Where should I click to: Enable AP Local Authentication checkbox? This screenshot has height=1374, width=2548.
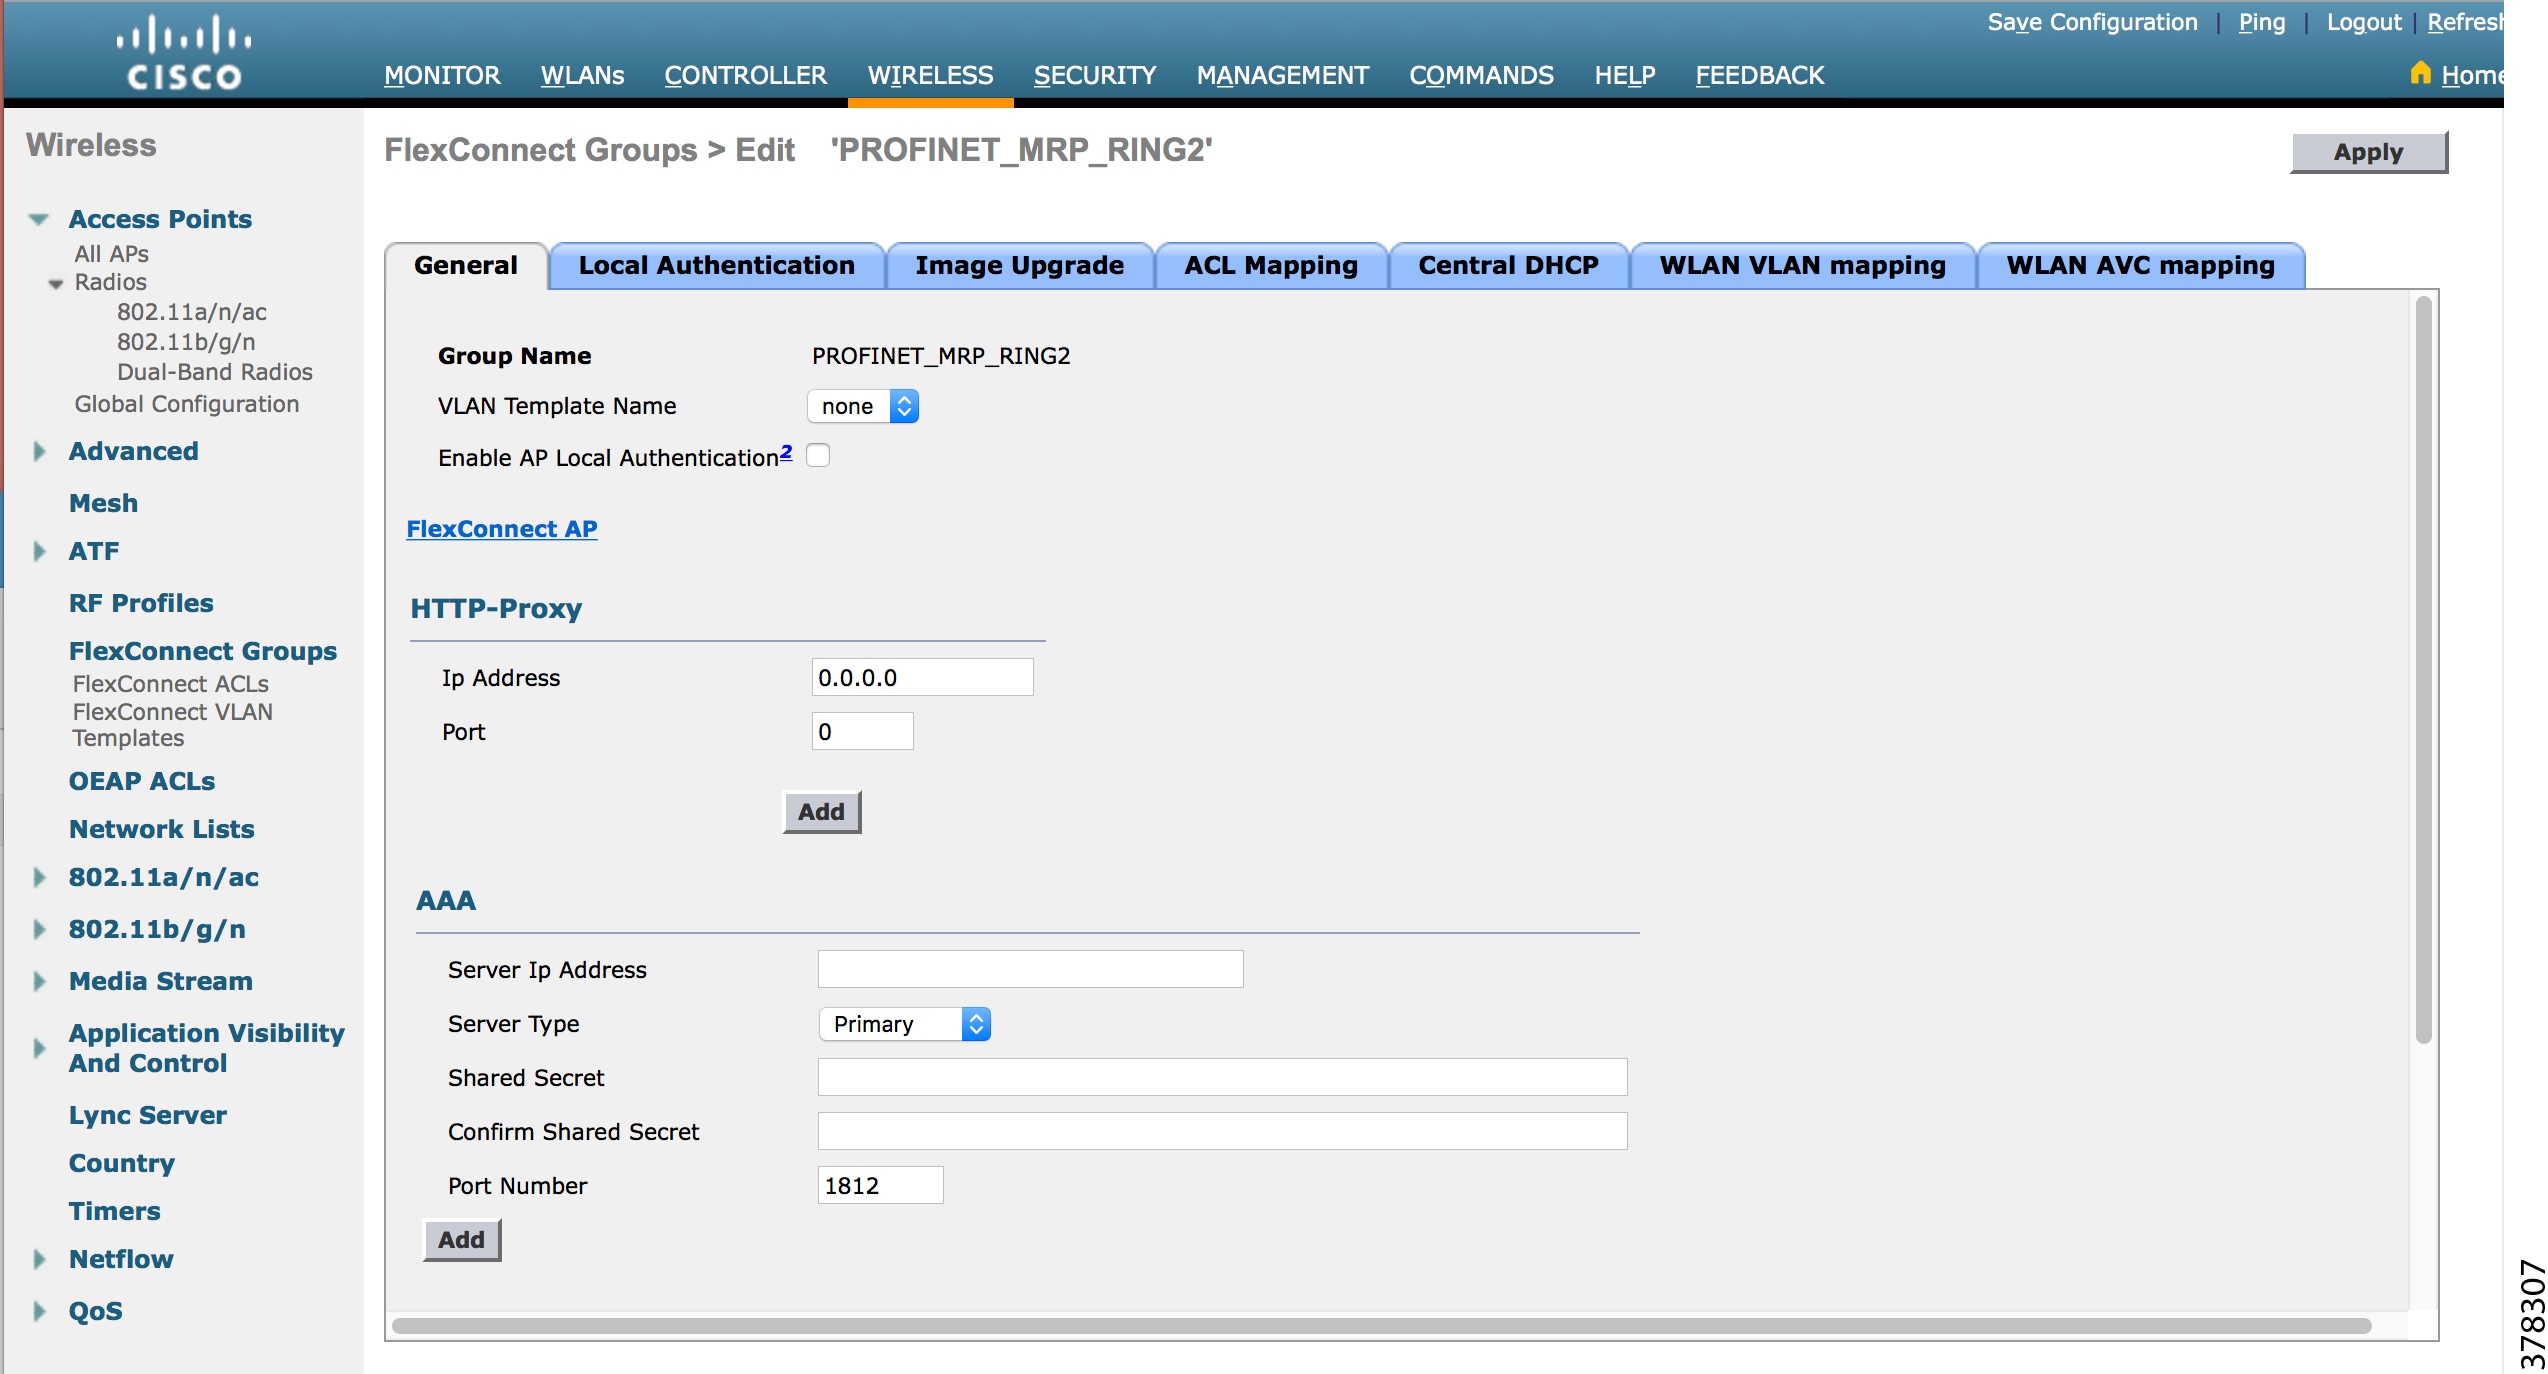click(x=818, y=456)
